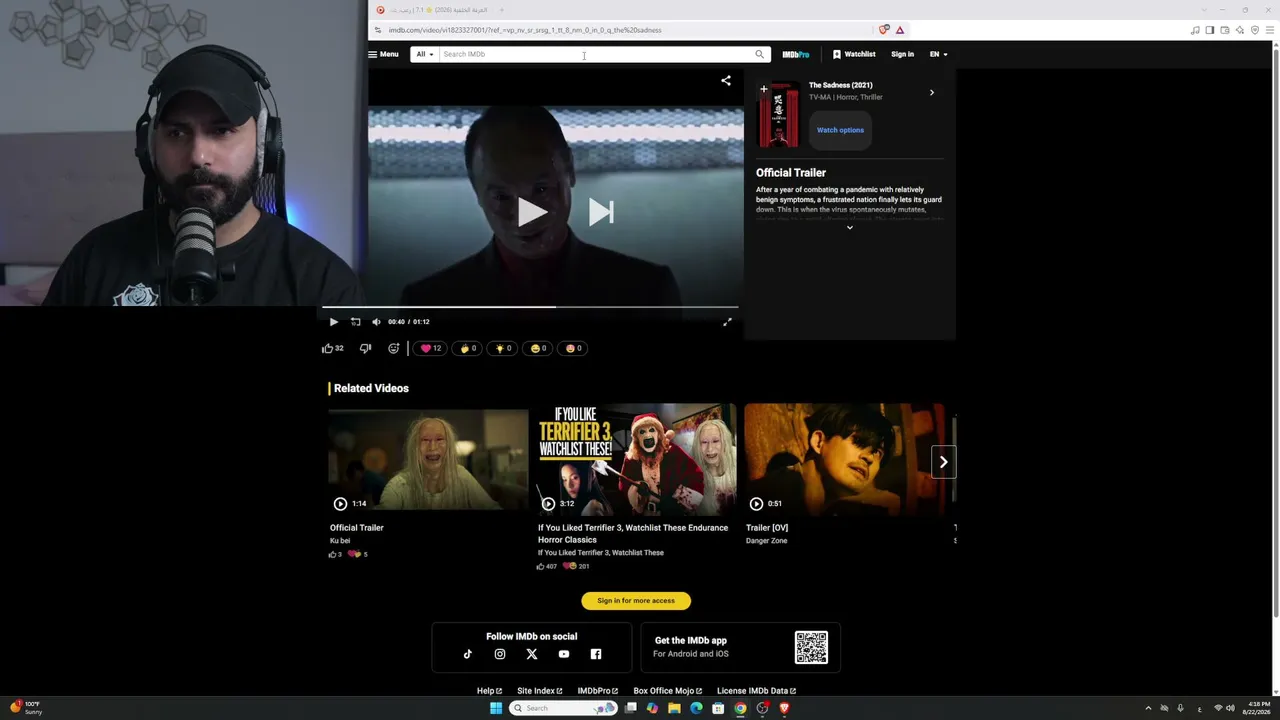Click into the Search IMDb field
The image size is (1280, 720).
point(596,54)
